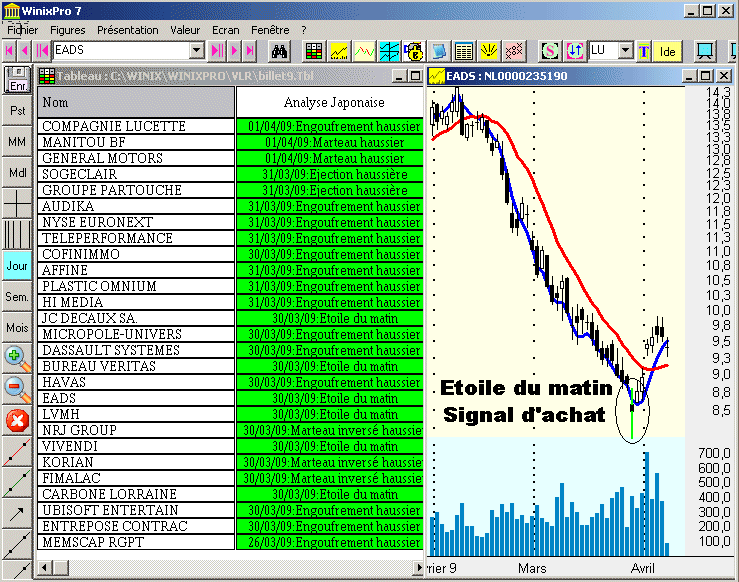Click the red X delete icon
Viewport: 739px width, 582px height.
[x=17, y=420]
